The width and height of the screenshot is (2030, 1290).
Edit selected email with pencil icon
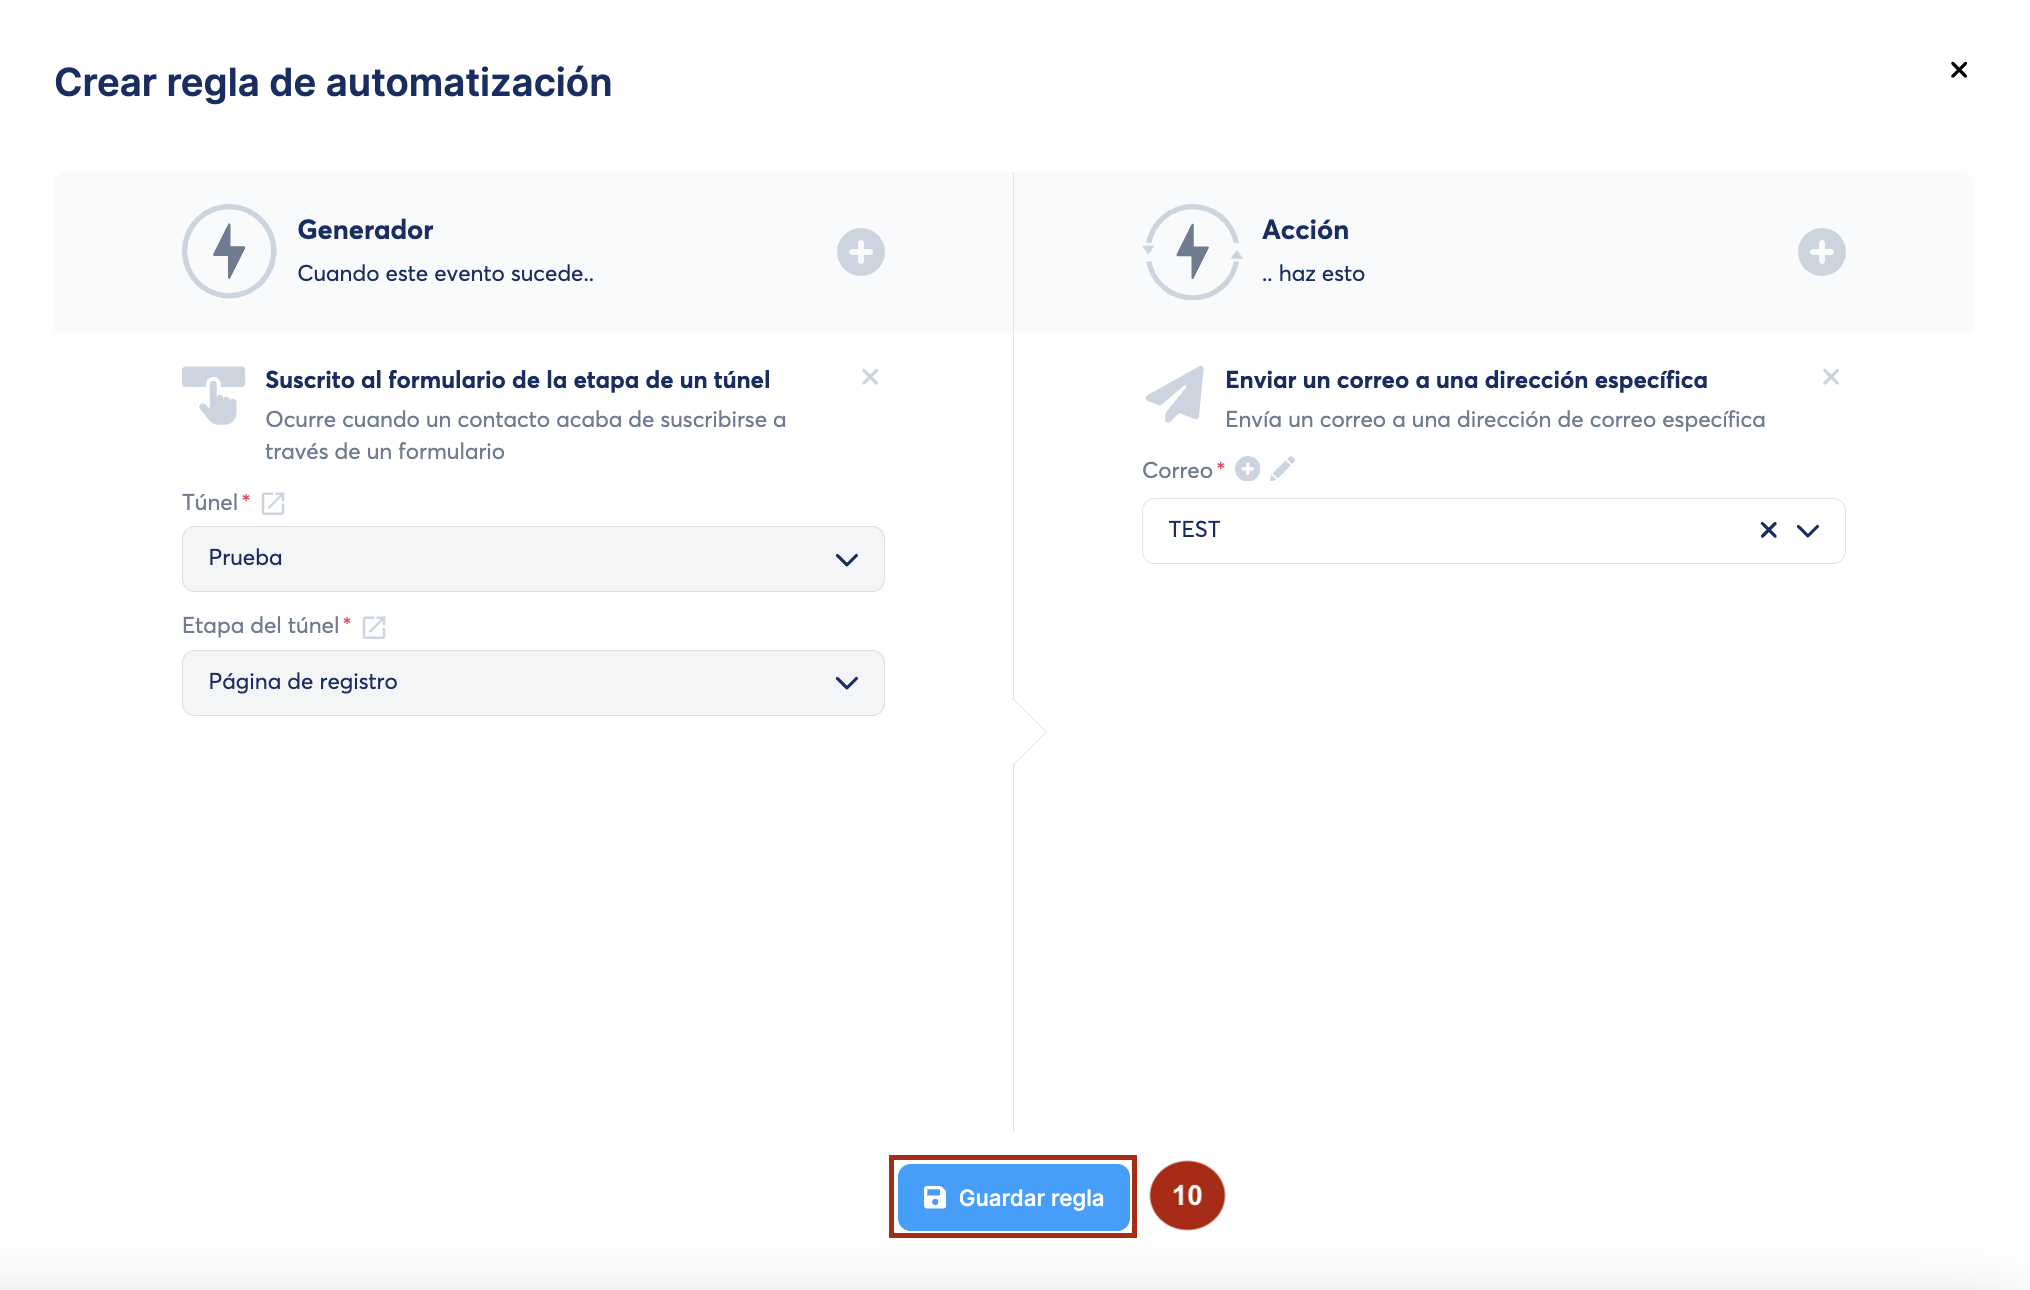point(1283,469)
